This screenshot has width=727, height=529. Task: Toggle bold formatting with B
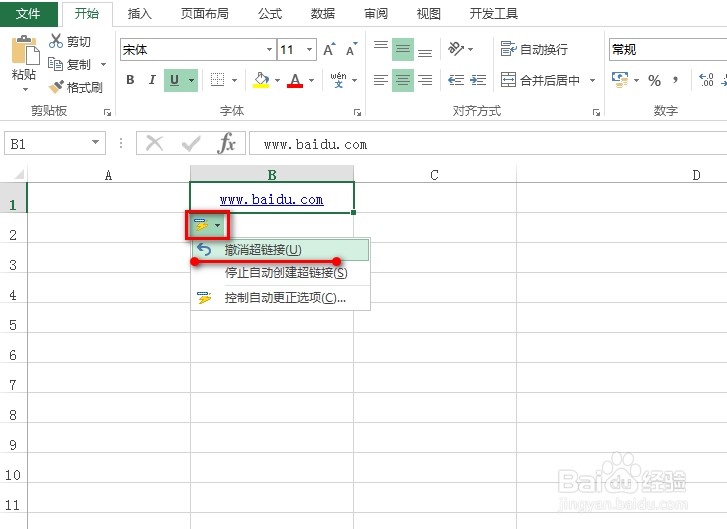pyautogui.click(x=130, y=80)
